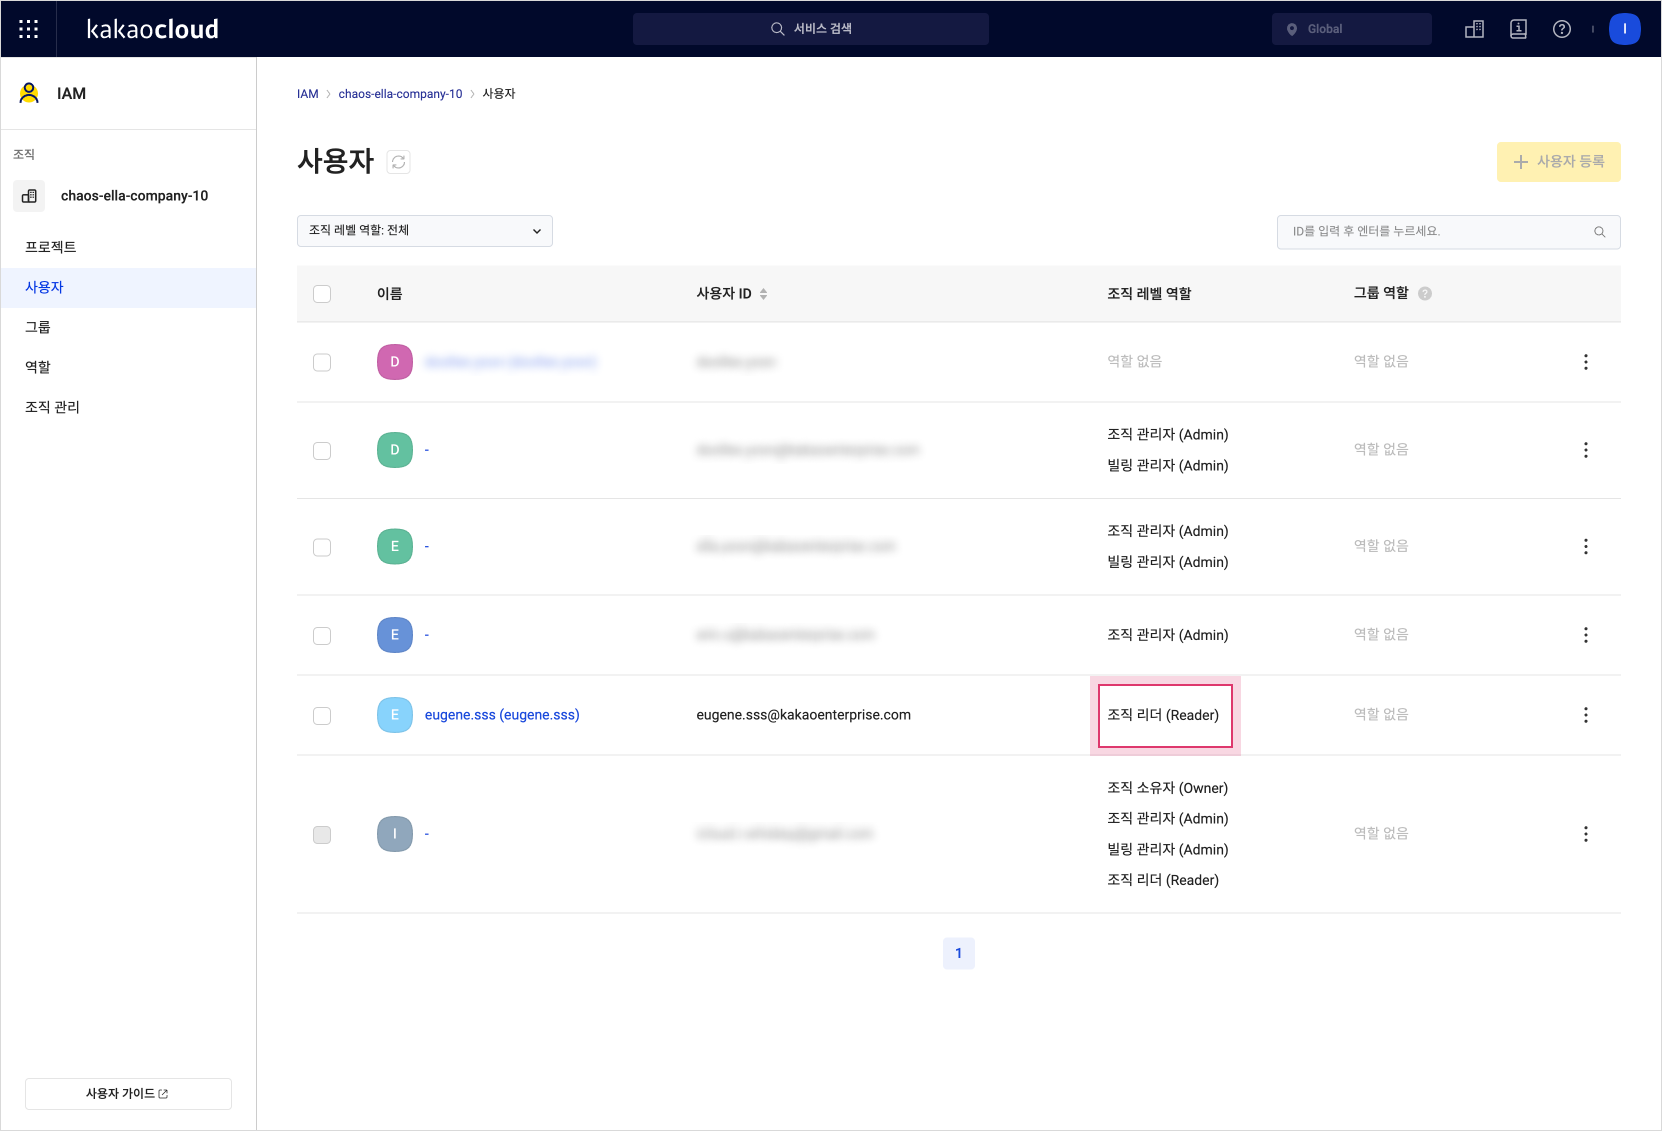
Task: Open more options for blue E user row
Action: click(1586, 635)
